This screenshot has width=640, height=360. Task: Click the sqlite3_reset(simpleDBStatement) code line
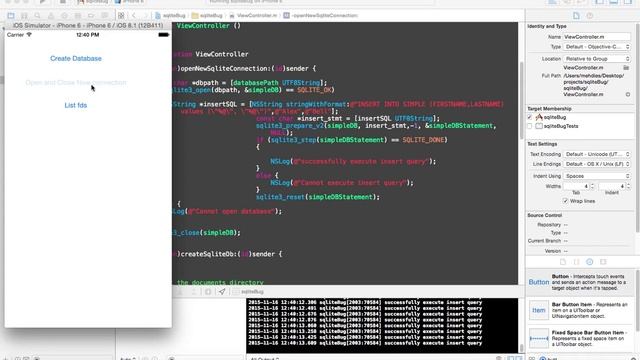click(318, 197)
